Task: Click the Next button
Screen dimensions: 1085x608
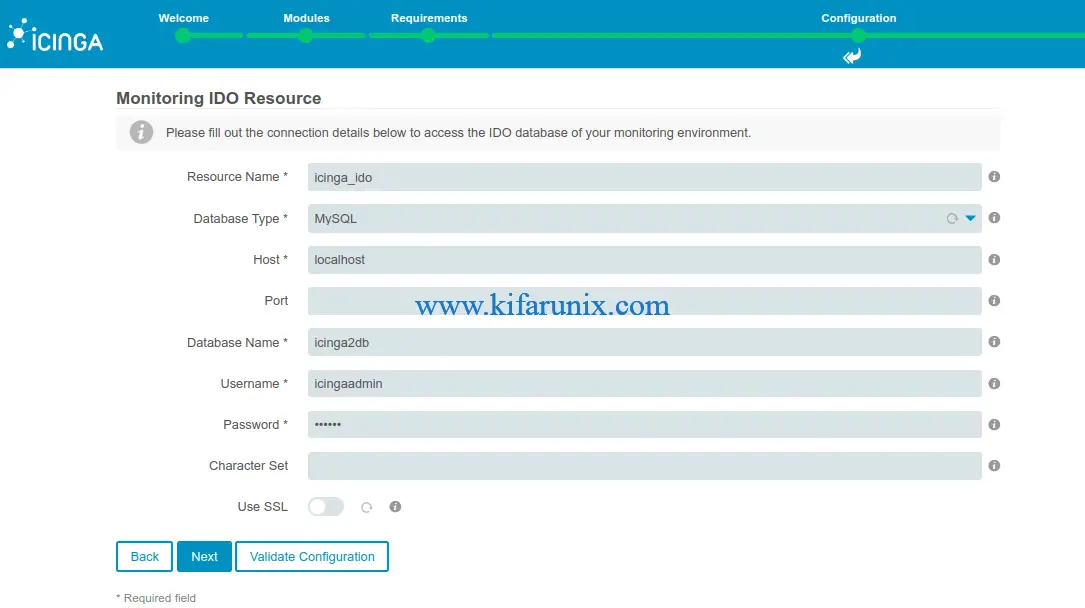Action: coord(204,557)
